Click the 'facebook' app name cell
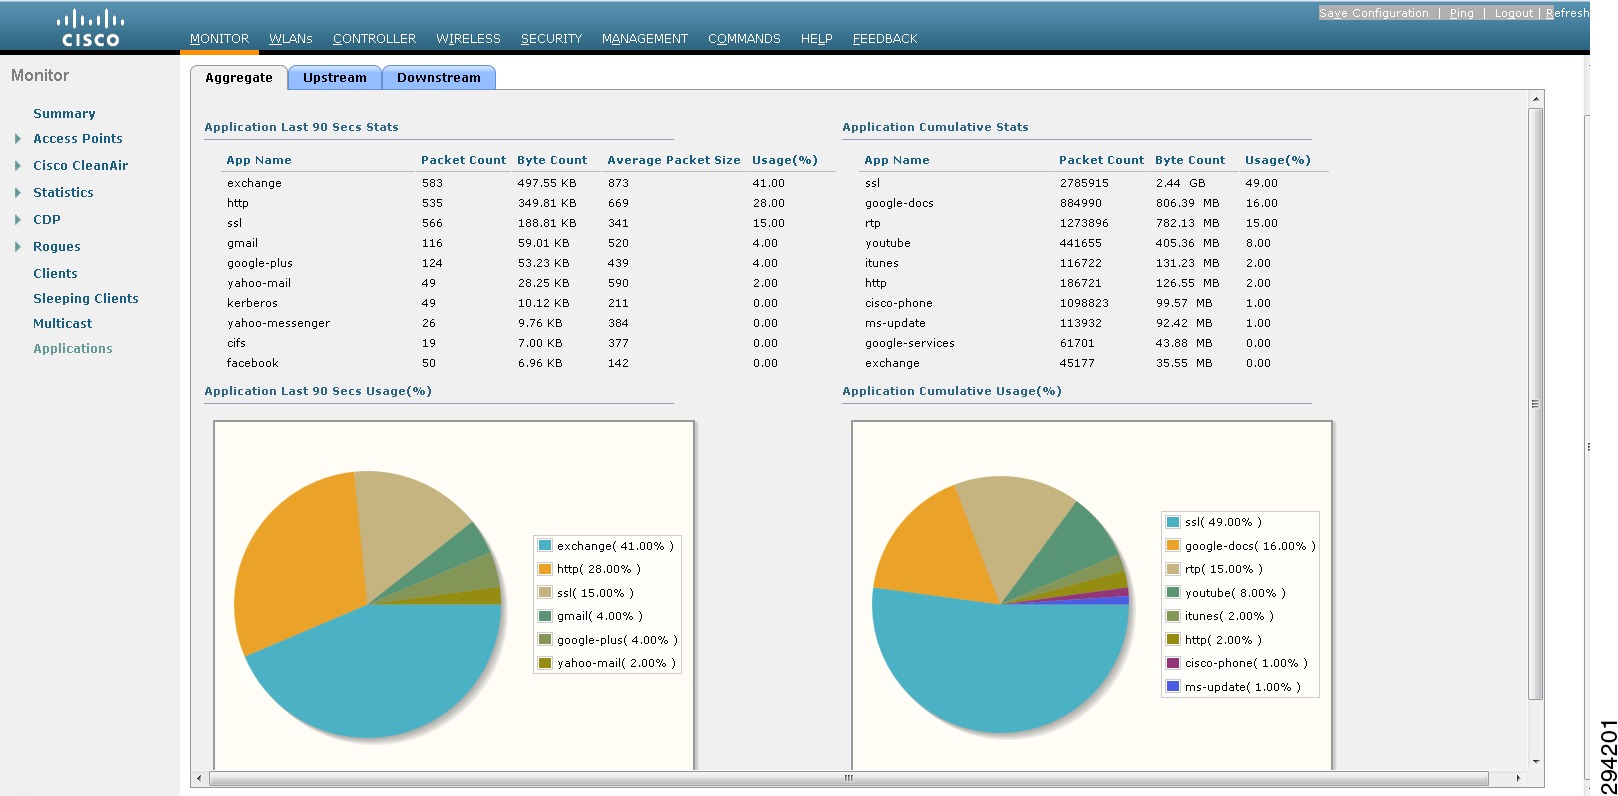Viewport: 1618px width, 796px height. 252,363
